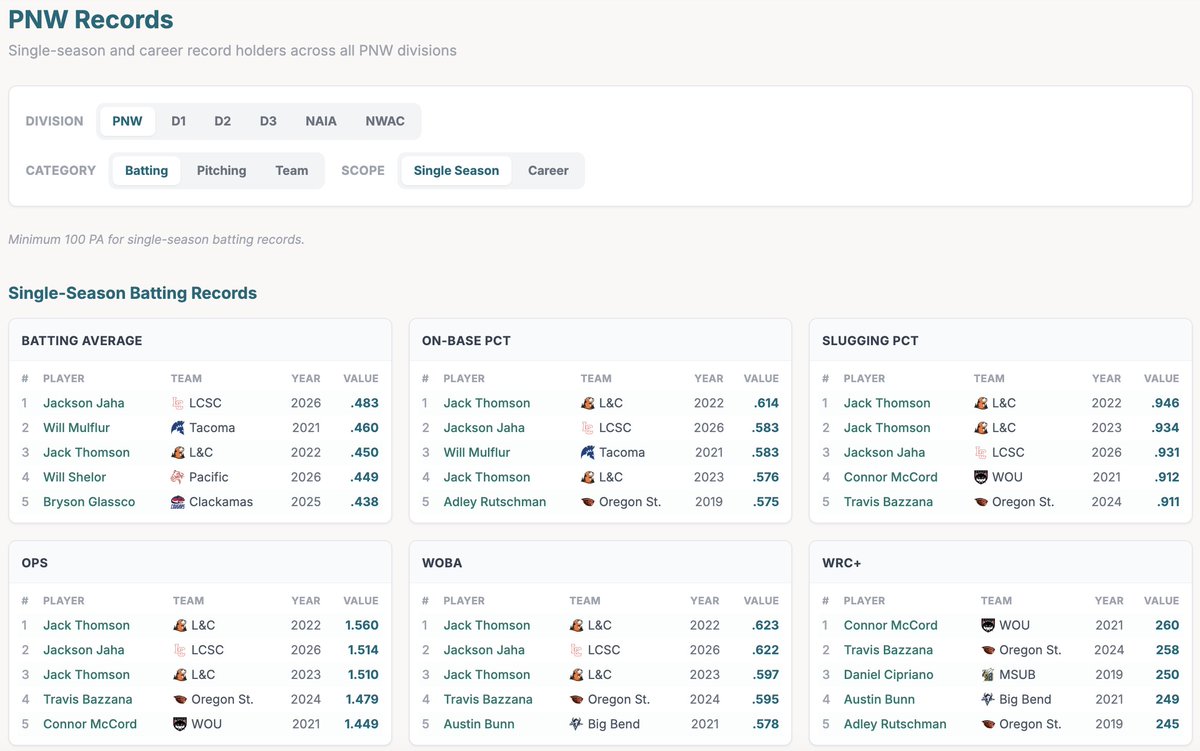Select the Career scope option

[x=547, y=170]
